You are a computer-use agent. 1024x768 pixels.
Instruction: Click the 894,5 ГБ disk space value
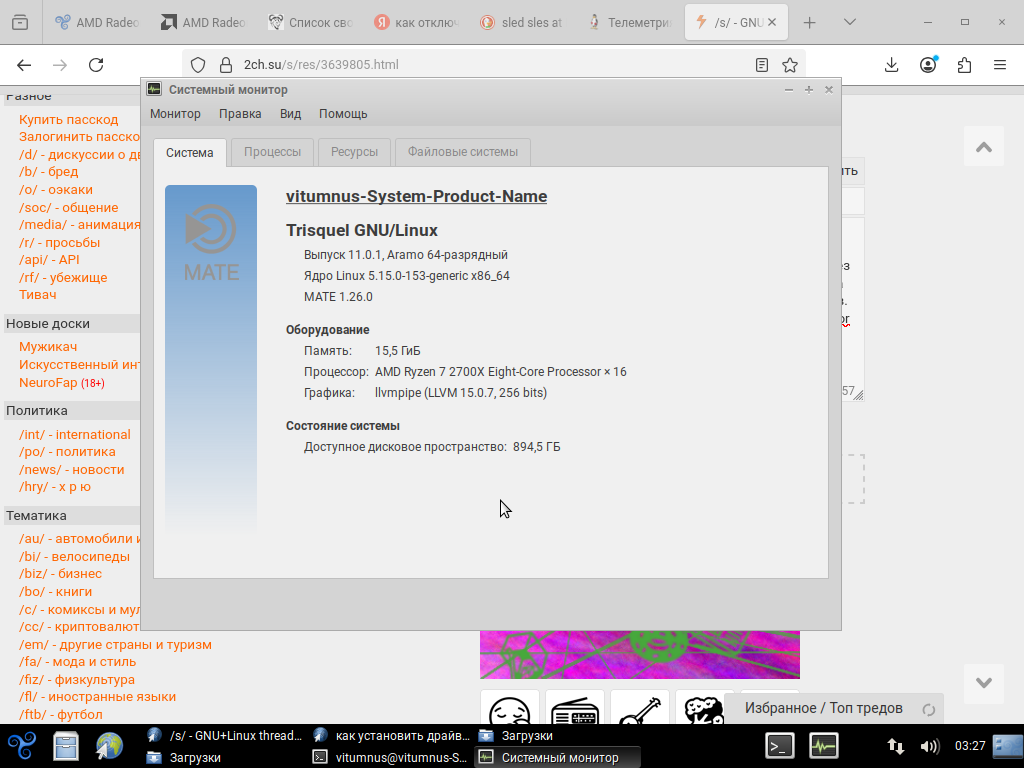pyautogui.click(x=537, y=447)
